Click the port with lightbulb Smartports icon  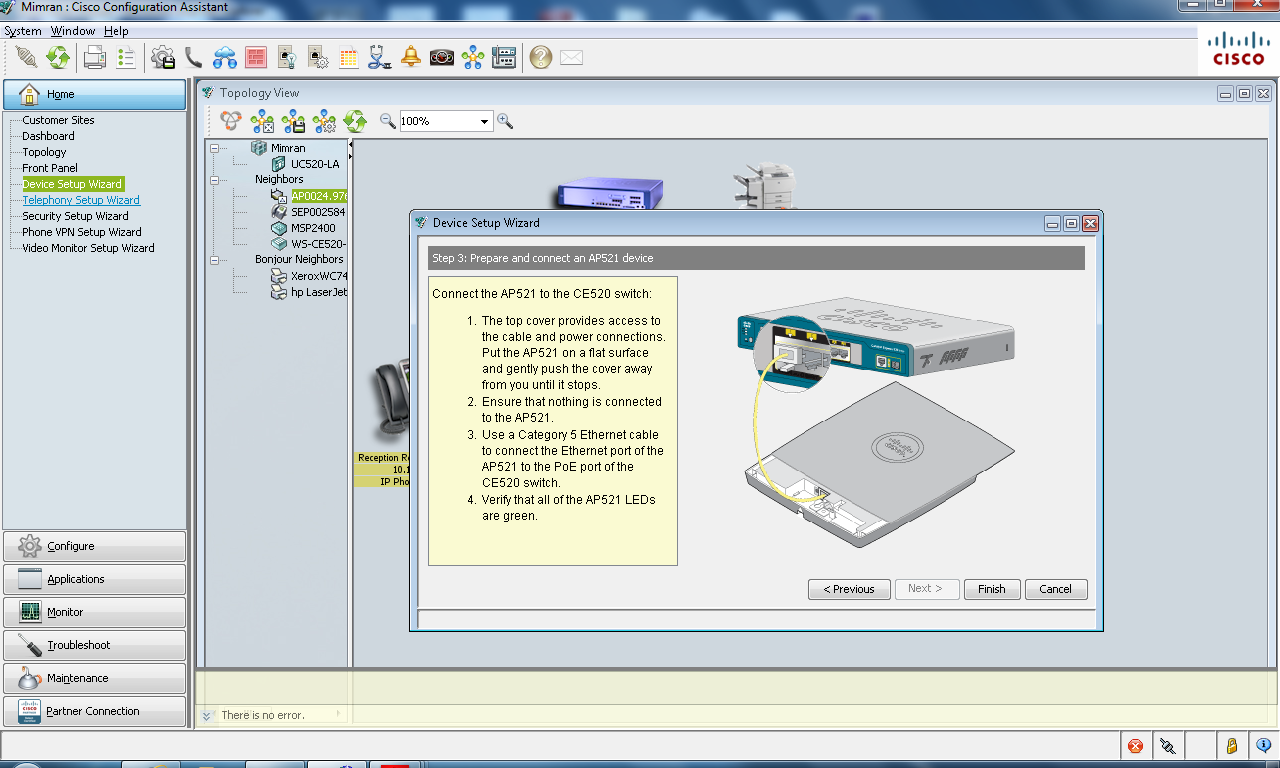pyautogui.click(x=287, y=57)
